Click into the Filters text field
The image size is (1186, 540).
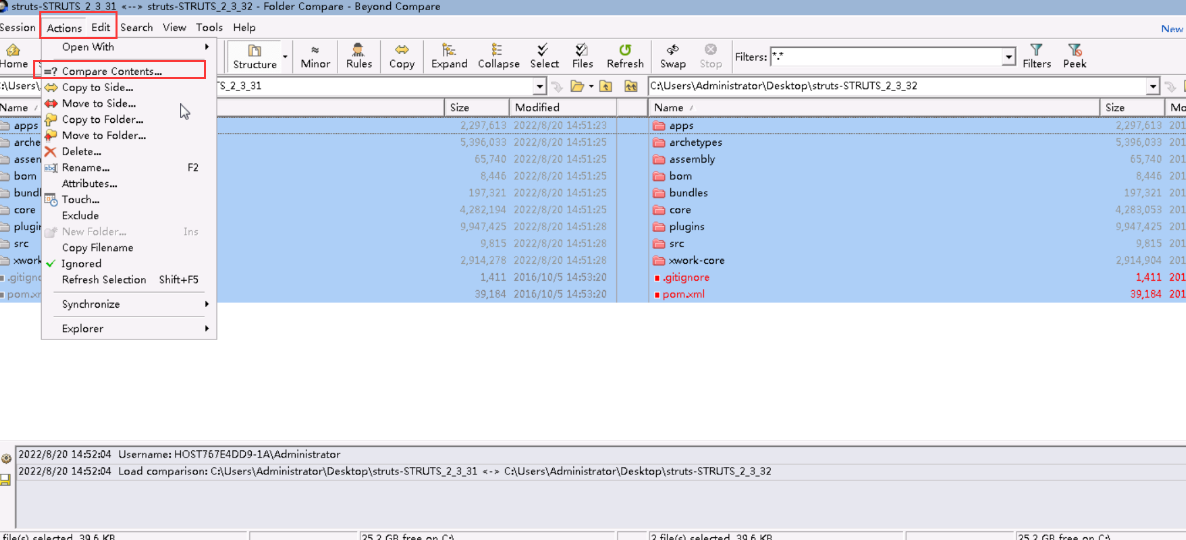(x=885, y=57)
